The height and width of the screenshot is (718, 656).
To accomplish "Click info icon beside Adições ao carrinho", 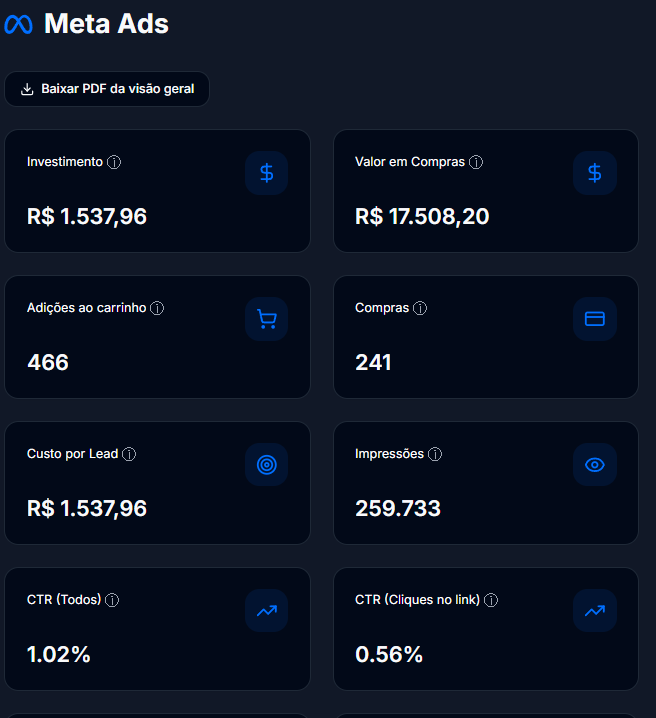I will click(x=157, y=308).
